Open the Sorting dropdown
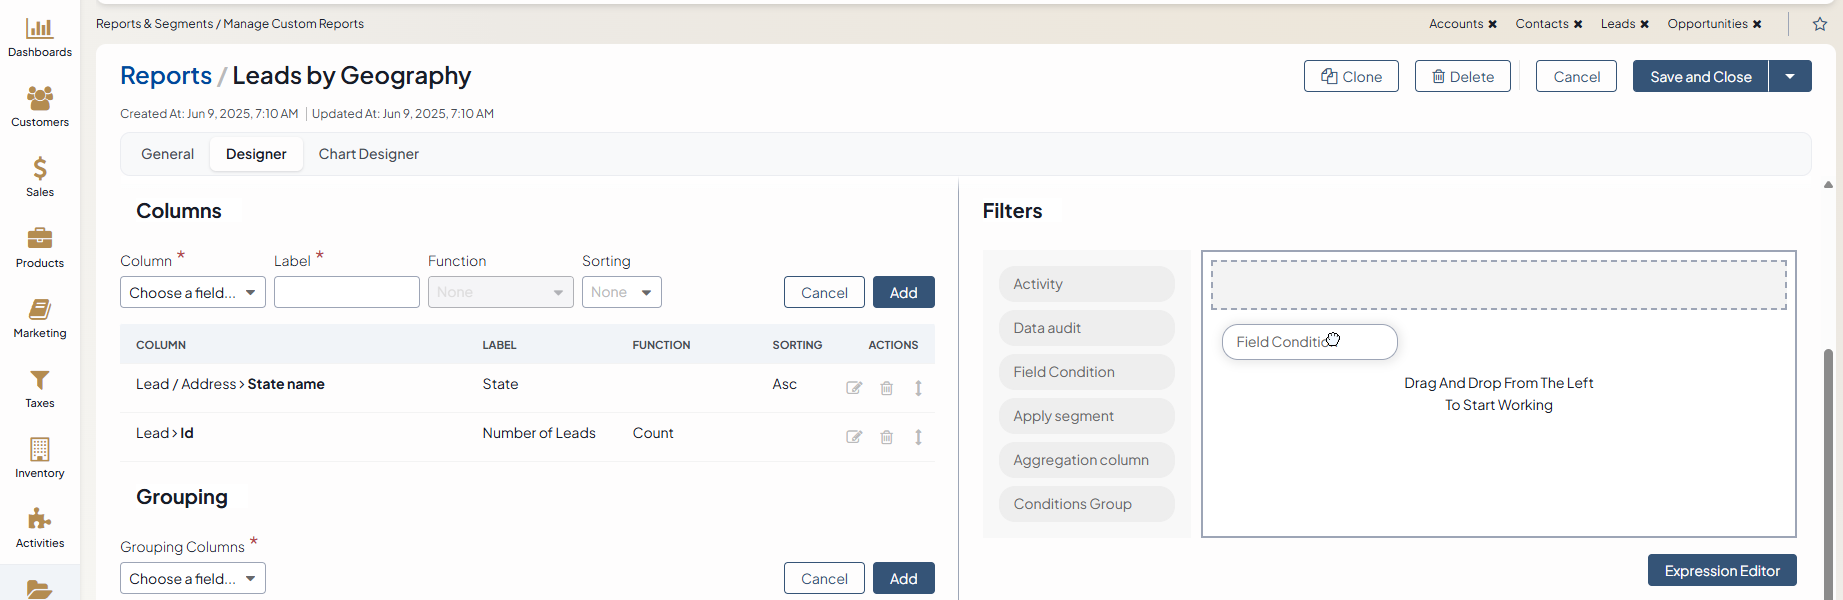1843x600 pixels. point(621,292)
